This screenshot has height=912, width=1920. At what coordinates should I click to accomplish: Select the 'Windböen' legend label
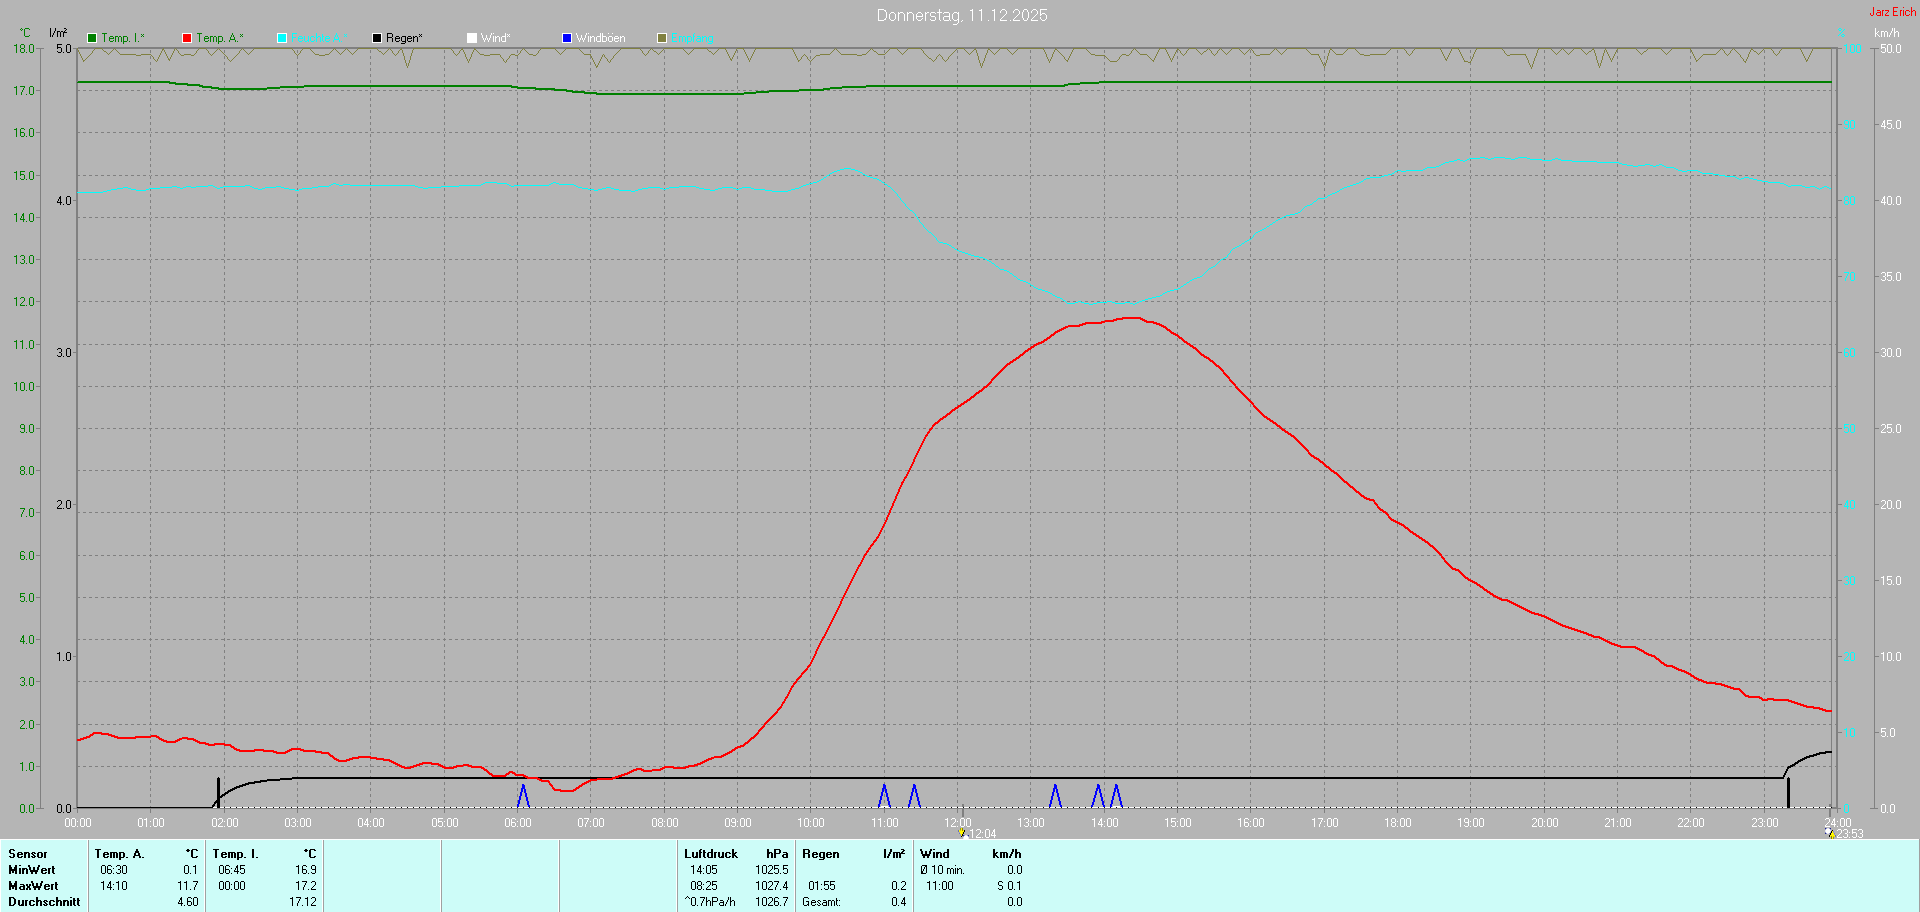601,38
